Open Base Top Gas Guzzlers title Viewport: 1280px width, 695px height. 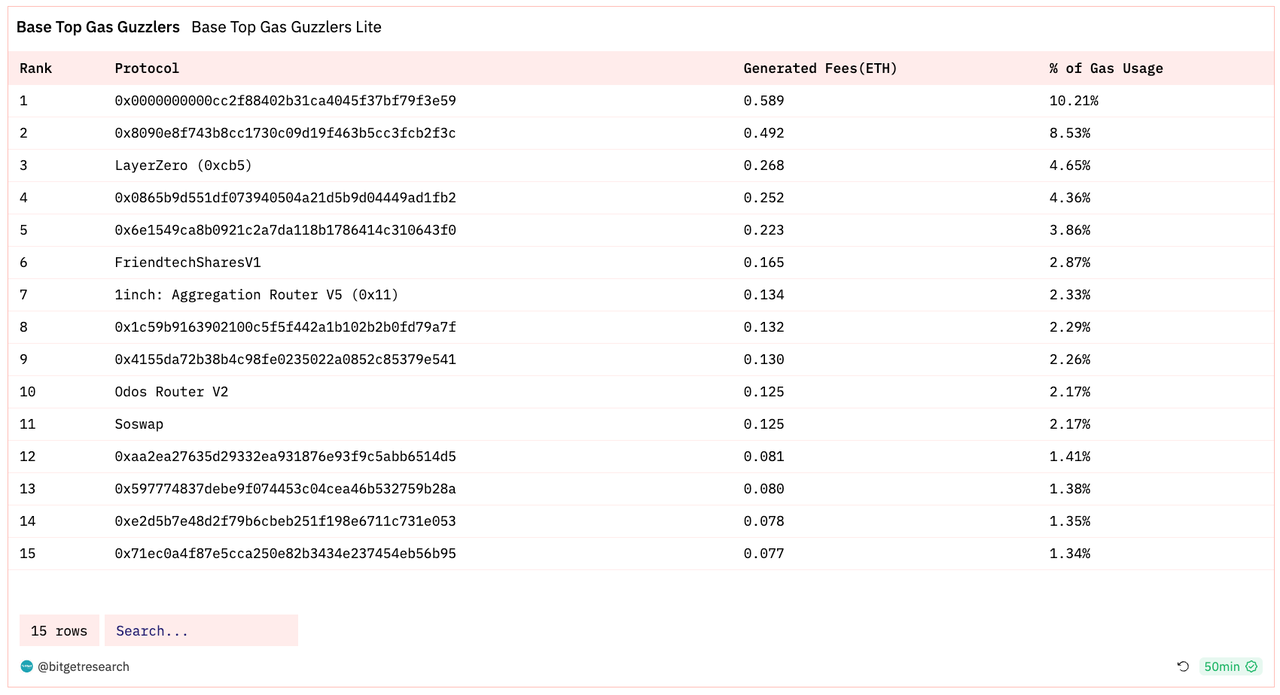(x=98, y=27)
